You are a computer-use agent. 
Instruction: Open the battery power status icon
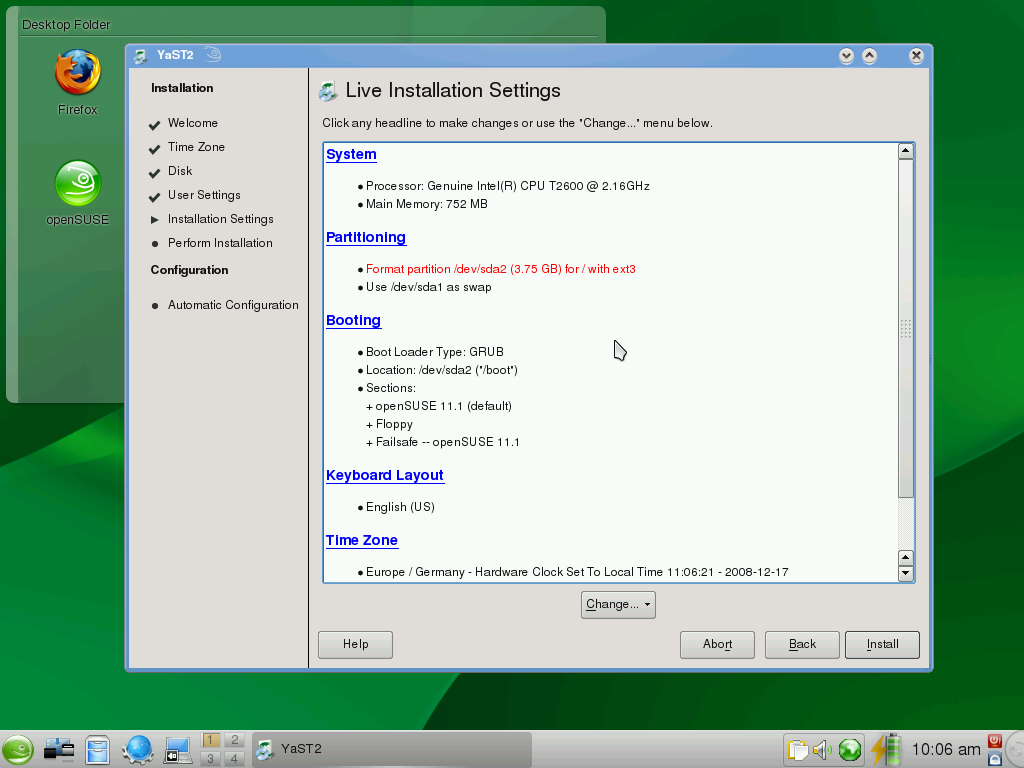tap(886, 748)
